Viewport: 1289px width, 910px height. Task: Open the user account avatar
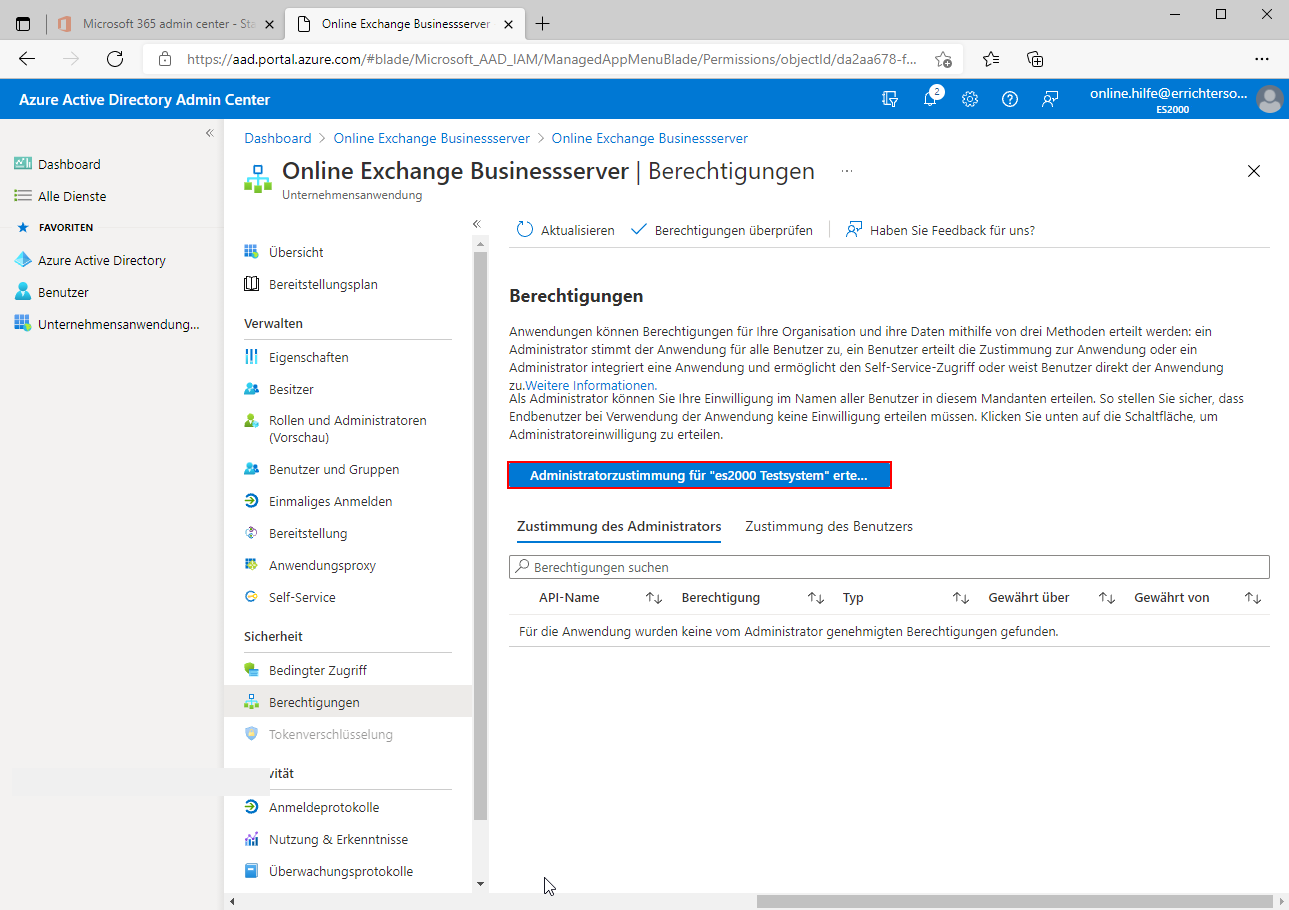click(x=1270, y=99)
